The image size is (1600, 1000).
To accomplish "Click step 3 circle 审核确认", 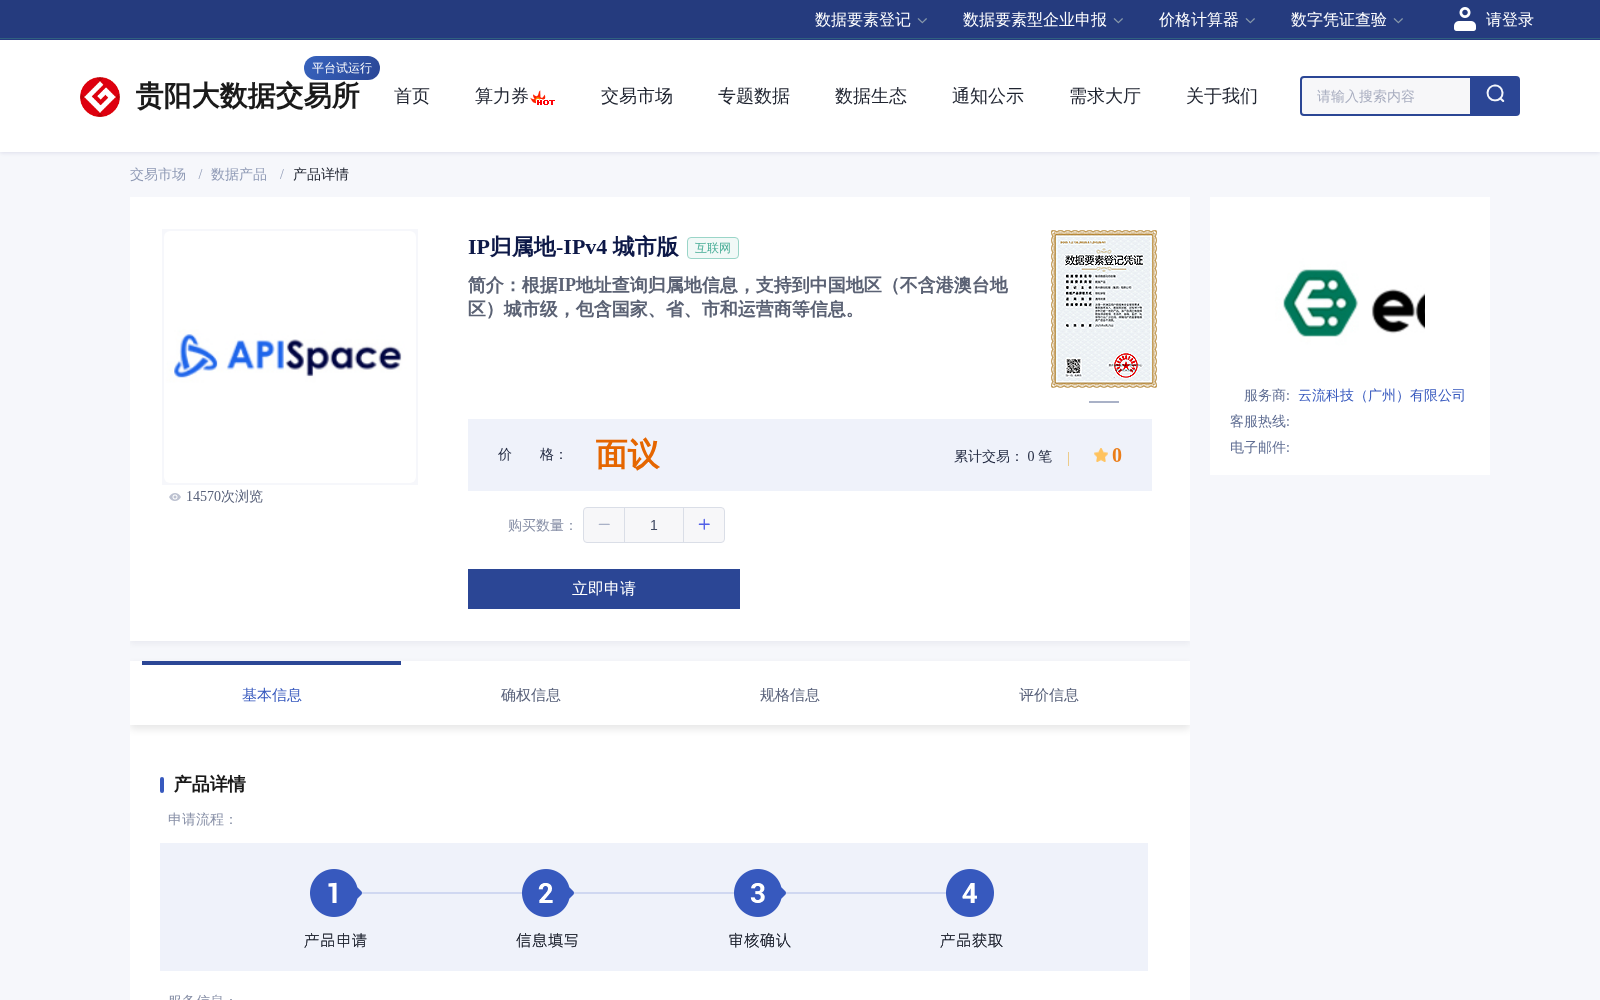I will pyautogui.click(x=758, y=893).
